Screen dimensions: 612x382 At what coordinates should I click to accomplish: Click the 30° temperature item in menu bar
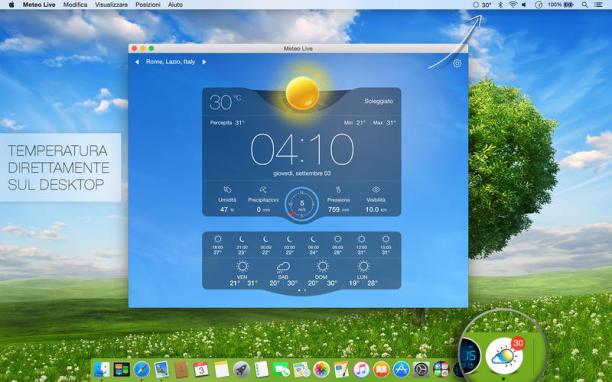tap(482, 5)
